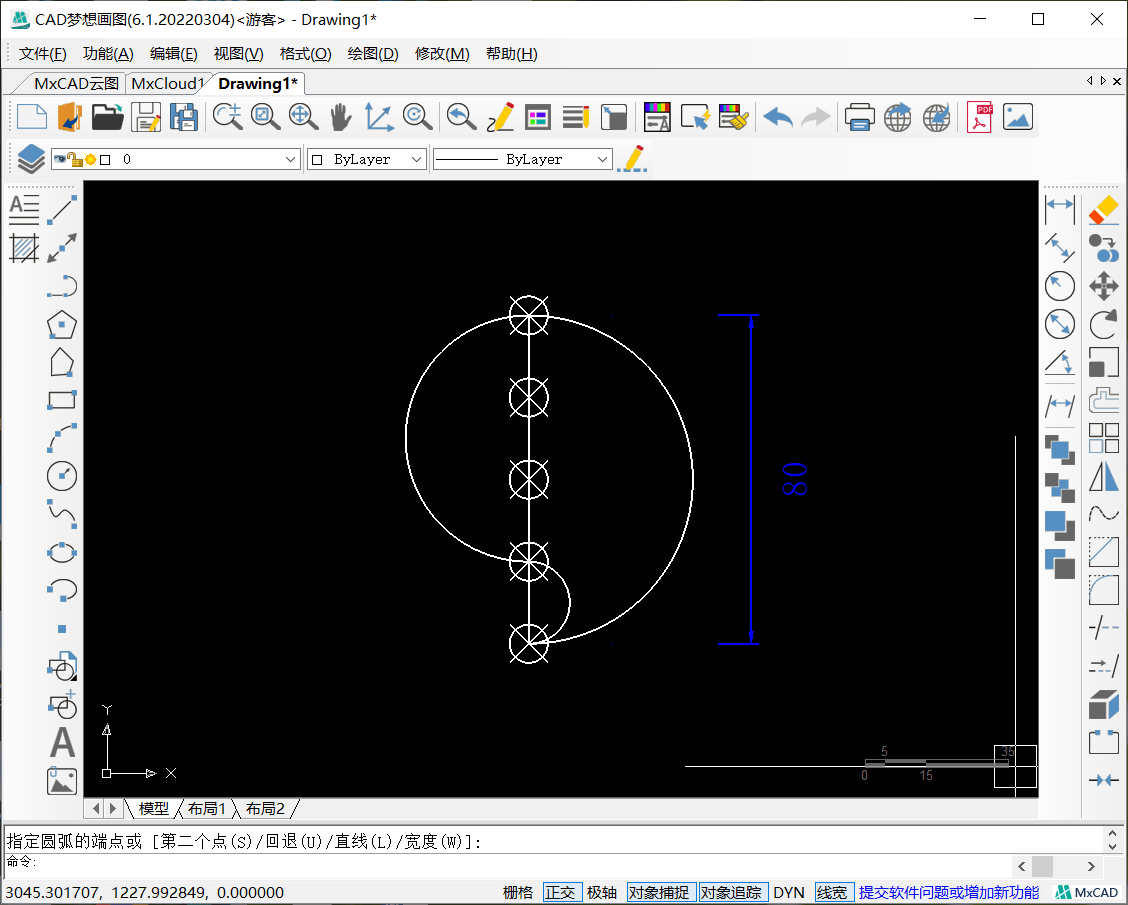1128x905 pixels.
Task: Select the Rectangle tool
Action: point(62,400)
